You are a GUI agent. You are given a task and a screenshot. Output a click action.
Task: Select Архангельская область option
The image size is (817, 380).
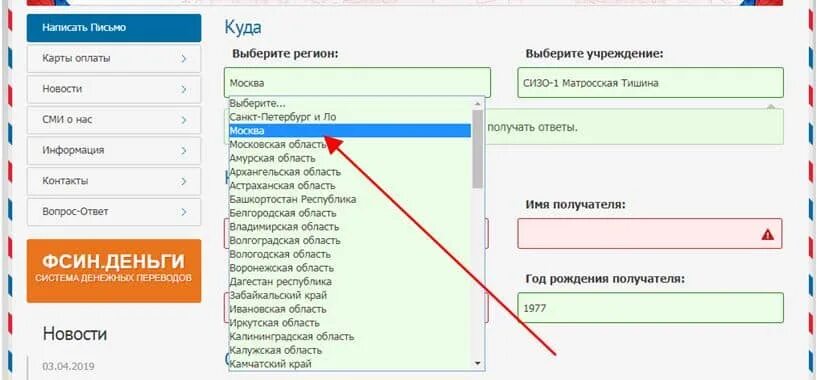350,172
